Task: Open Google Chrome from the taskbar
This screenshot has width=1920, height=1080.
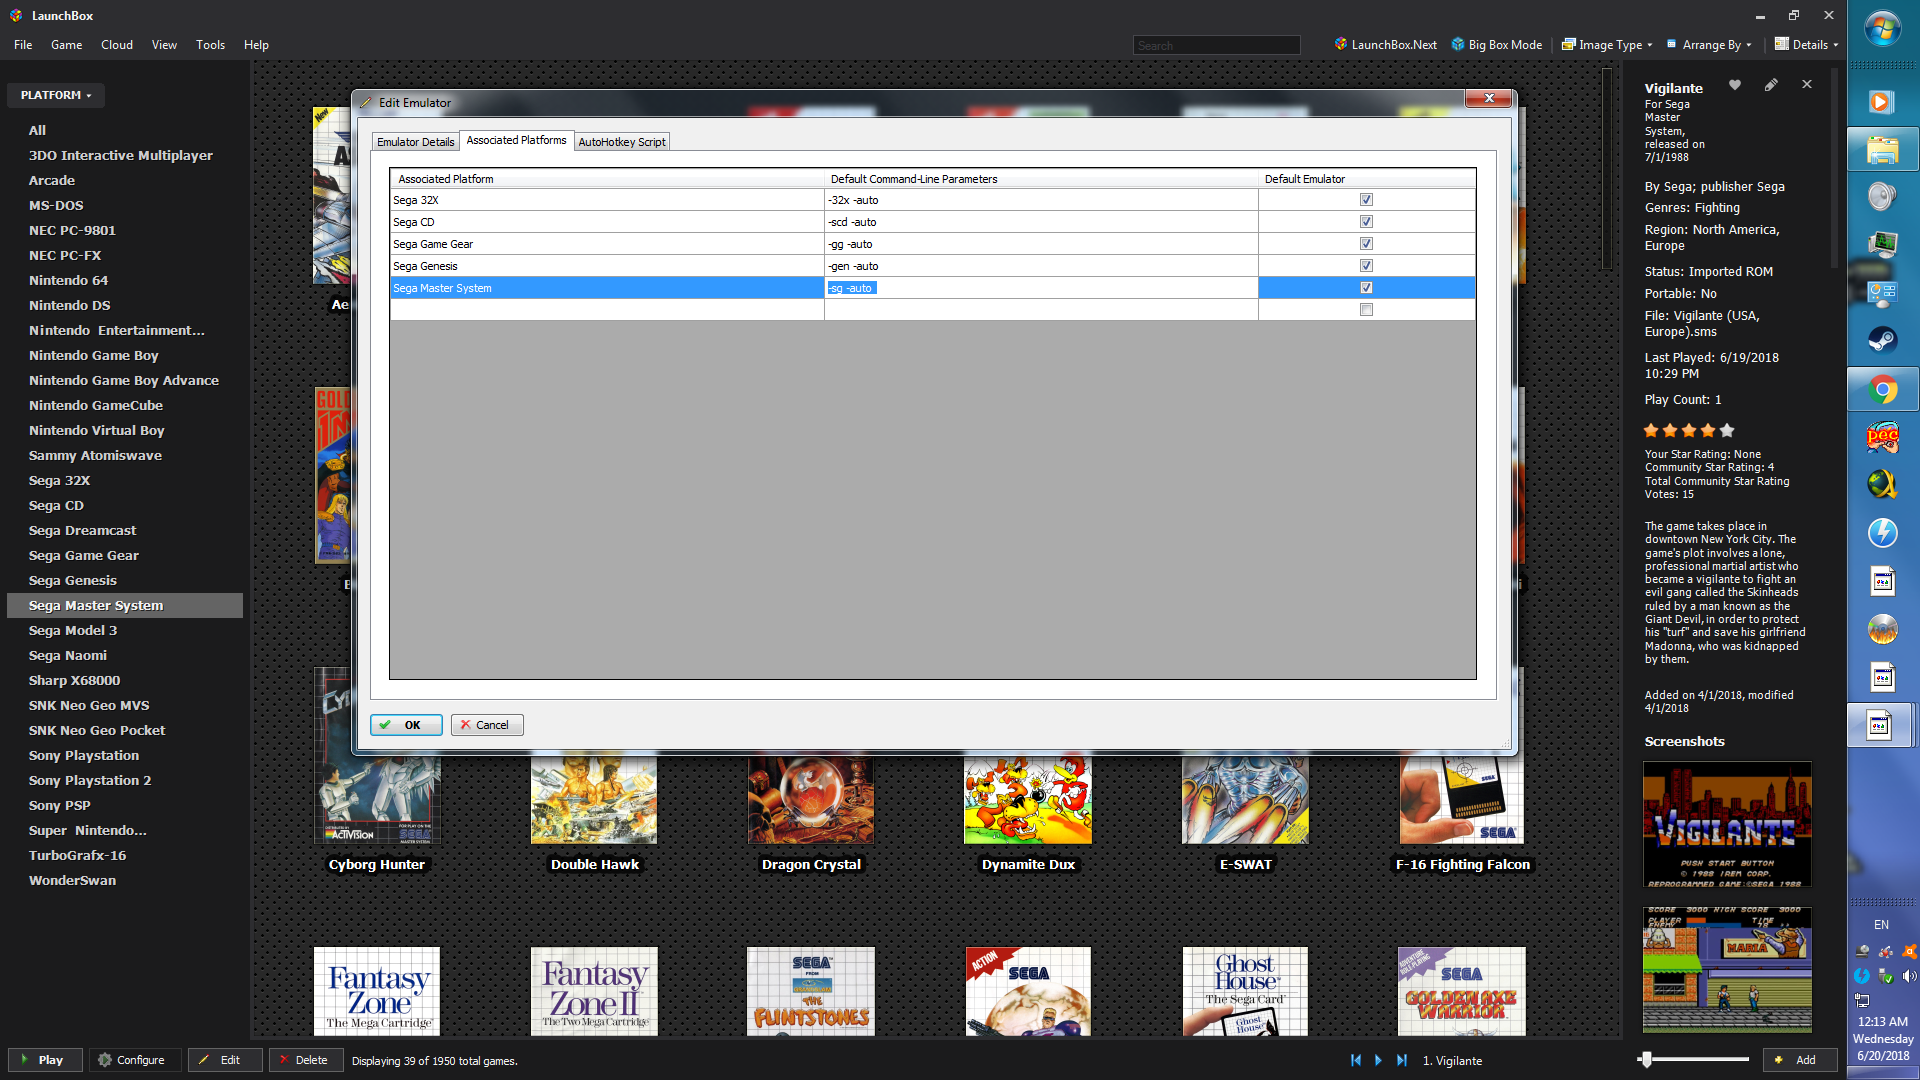Action: [1882, 389]
